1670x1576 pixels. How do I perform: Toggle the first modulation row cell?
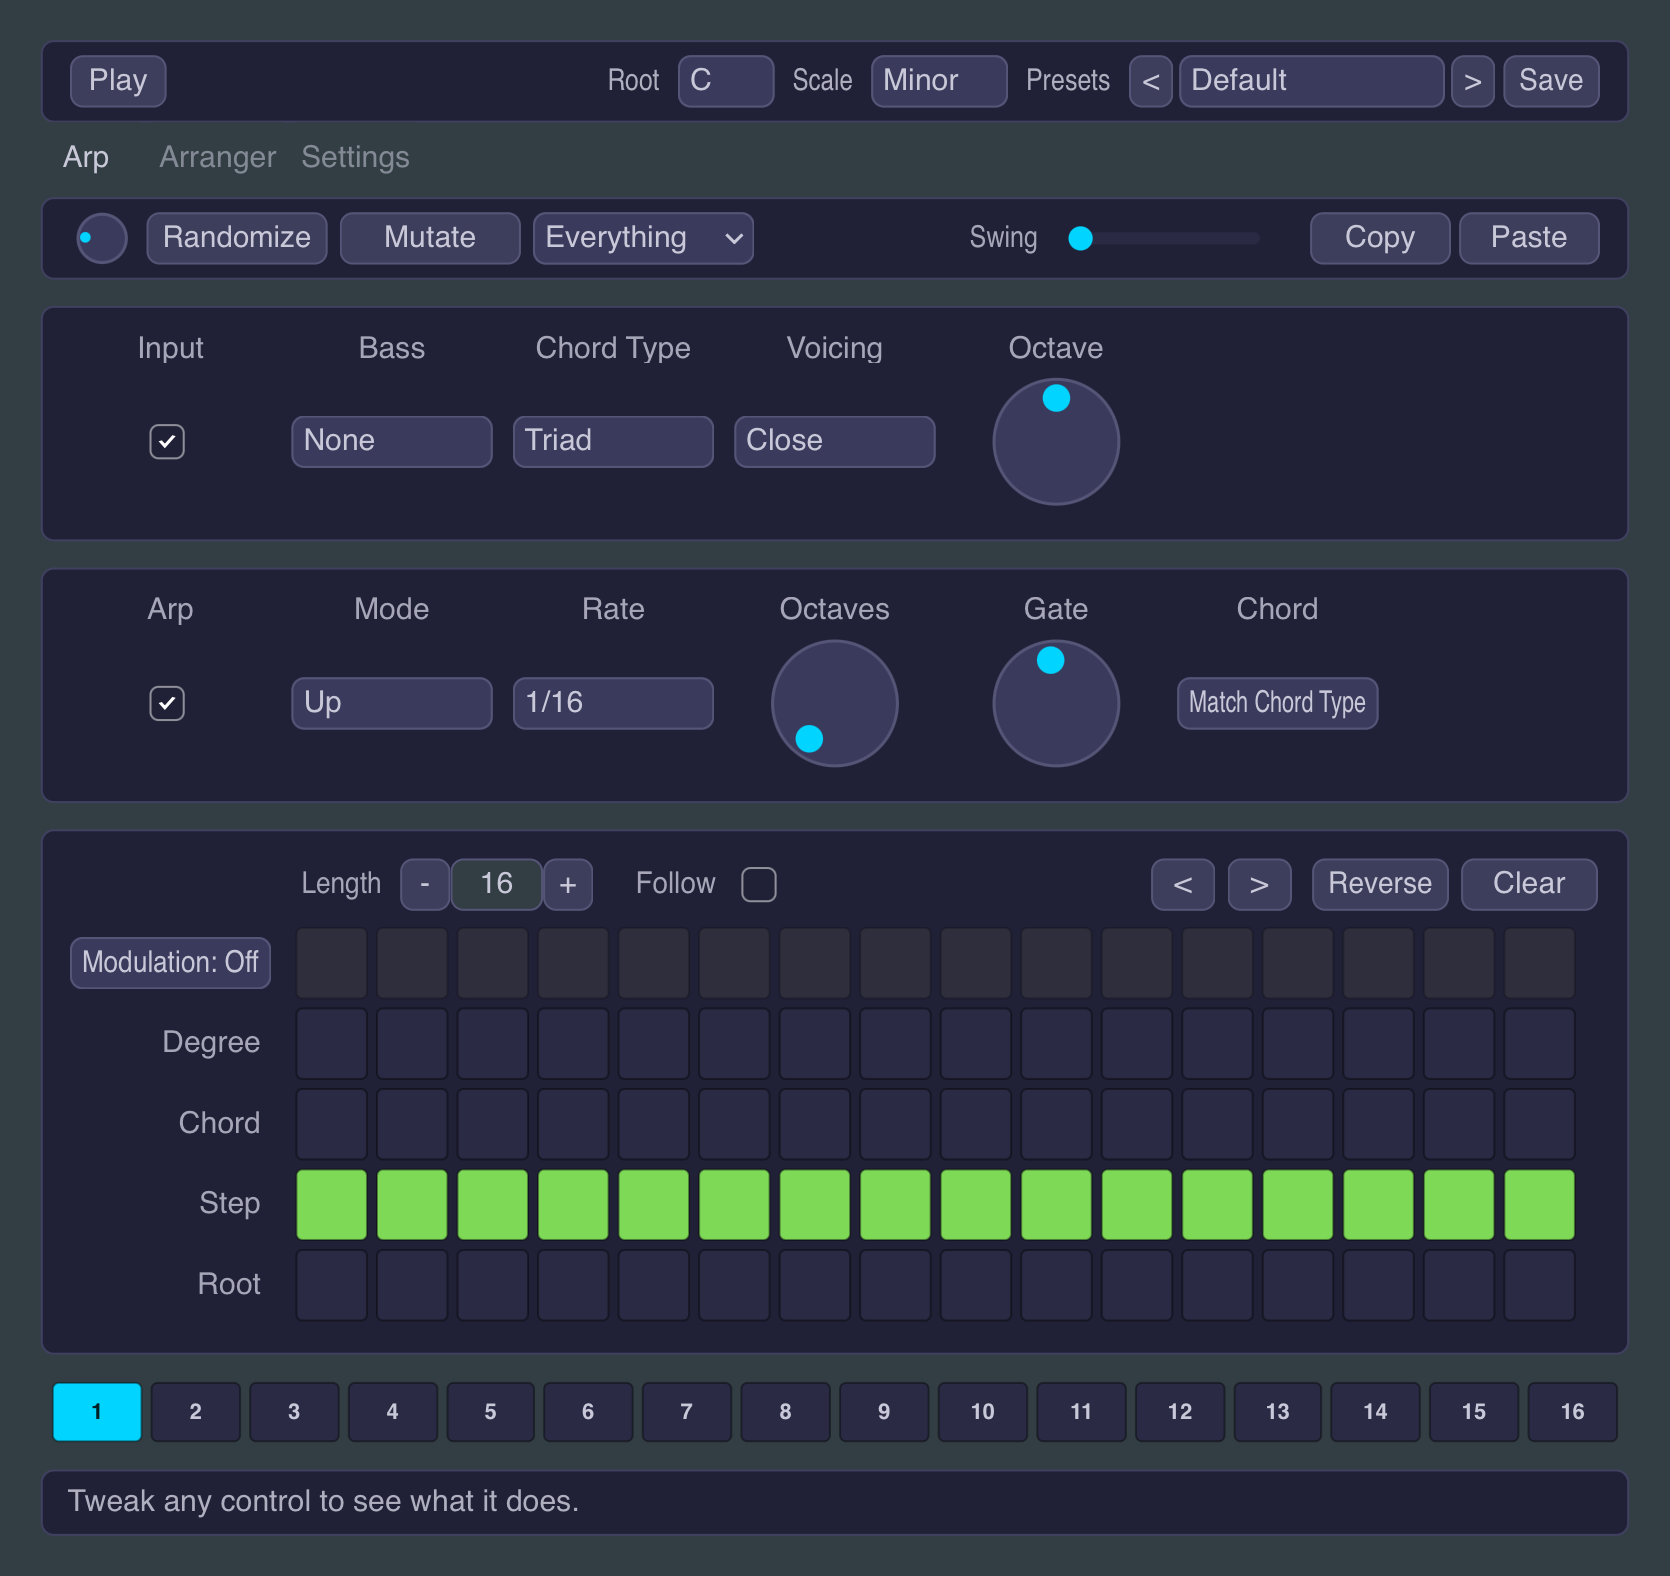pyautogui.click(x=332, y=963)
